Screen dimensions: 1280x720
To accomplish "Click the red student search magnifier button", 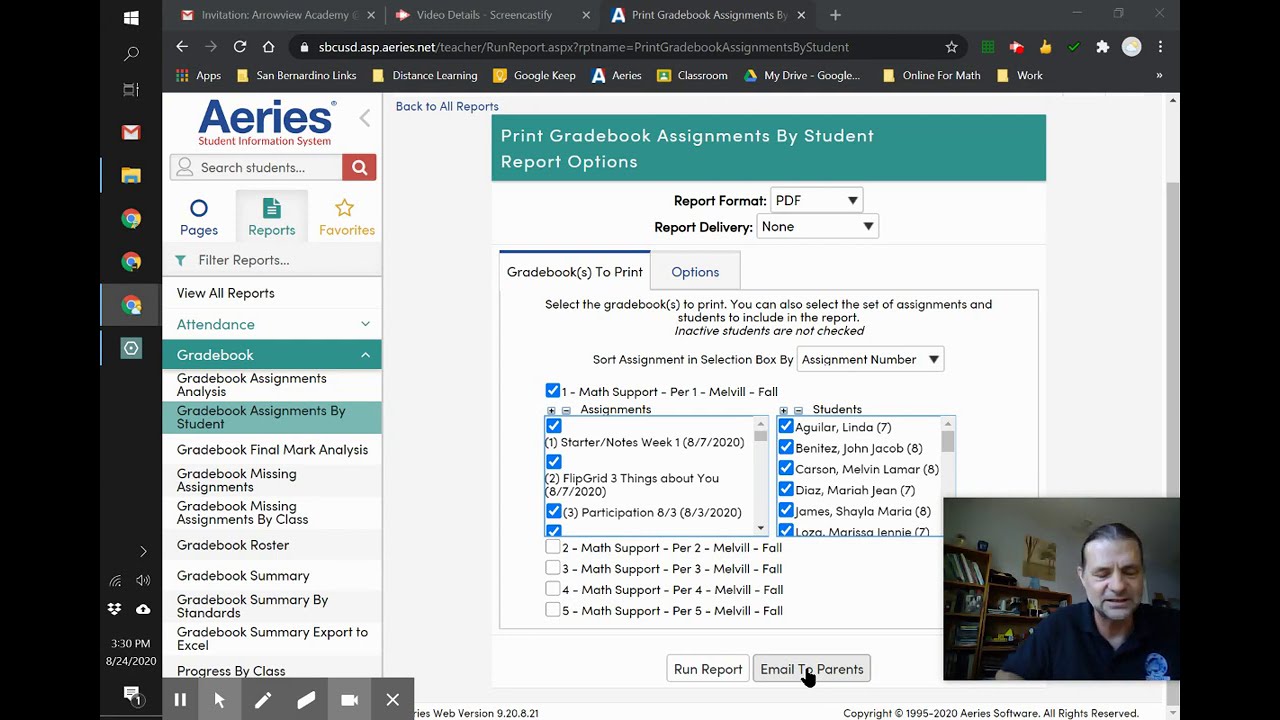I will point(359,168).
